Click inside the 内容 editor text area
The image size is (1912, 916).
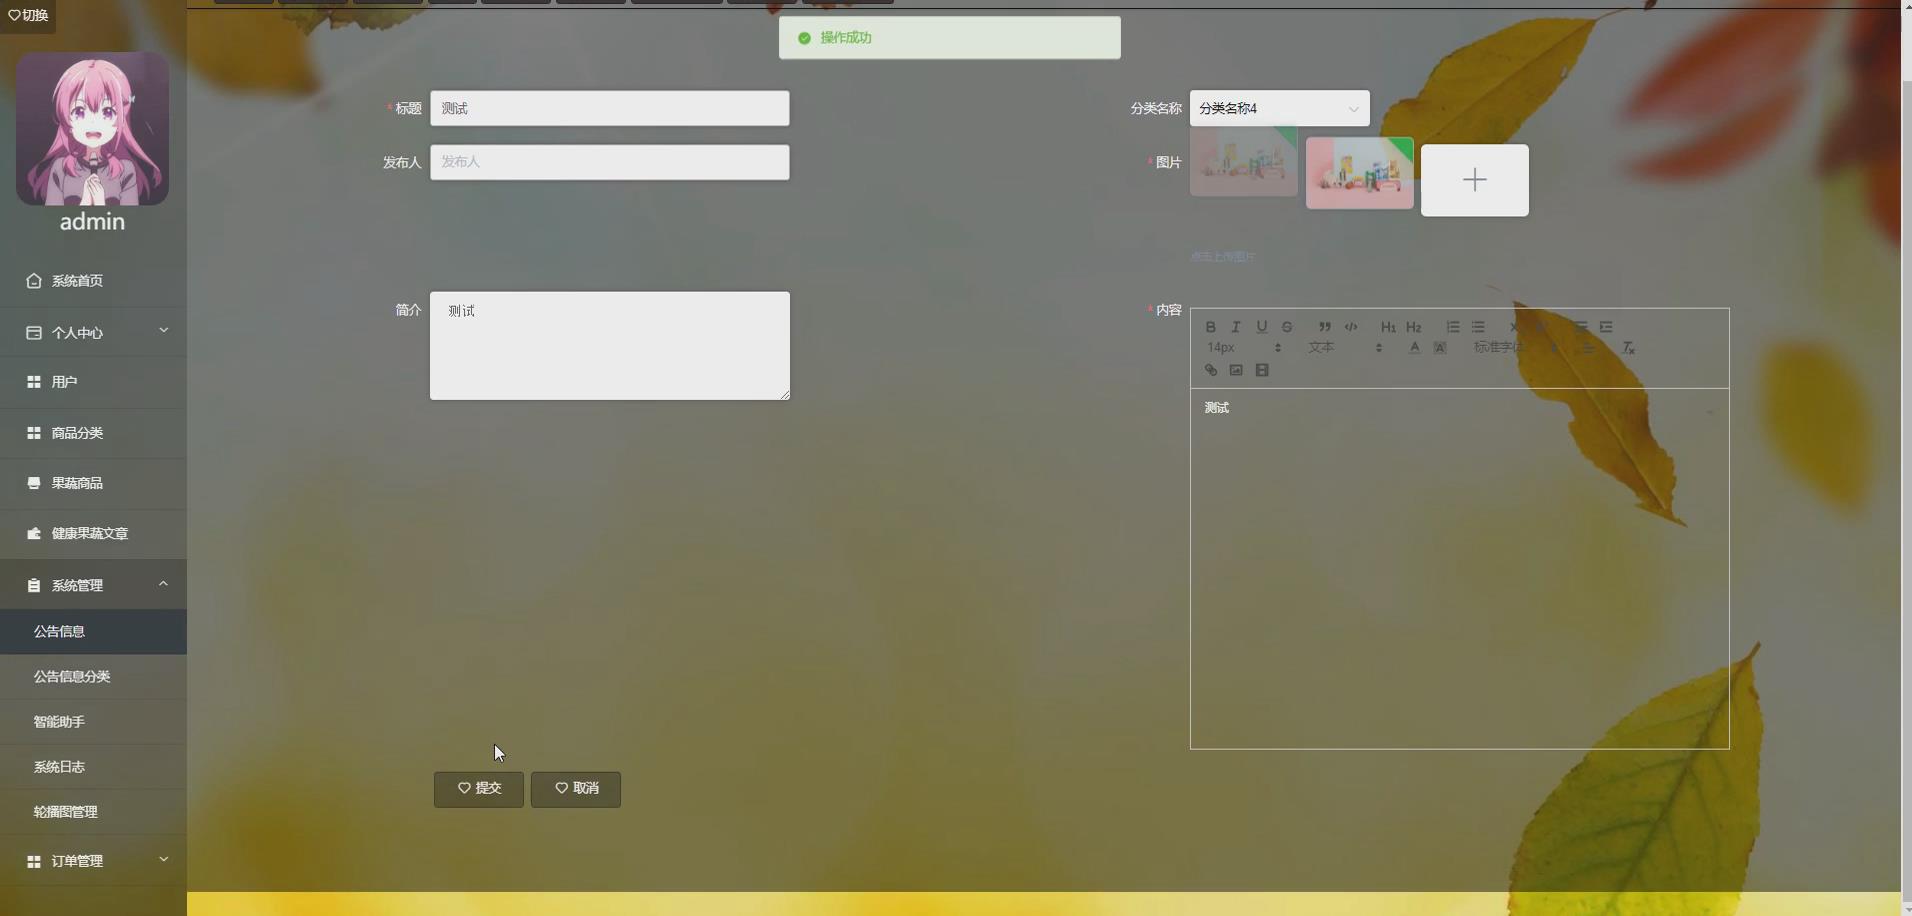(x=1460, y=568)
